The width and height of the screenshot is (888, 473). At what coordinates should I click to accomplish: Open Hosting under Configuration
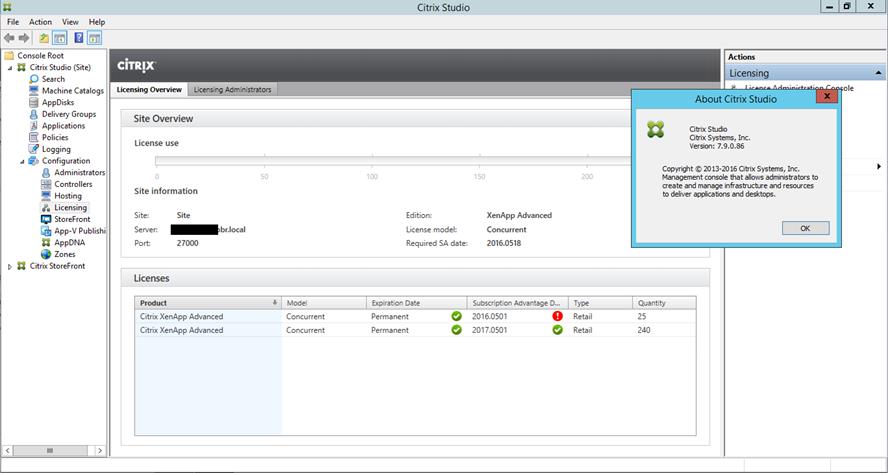pyautogui.click(x=68, y=195)
